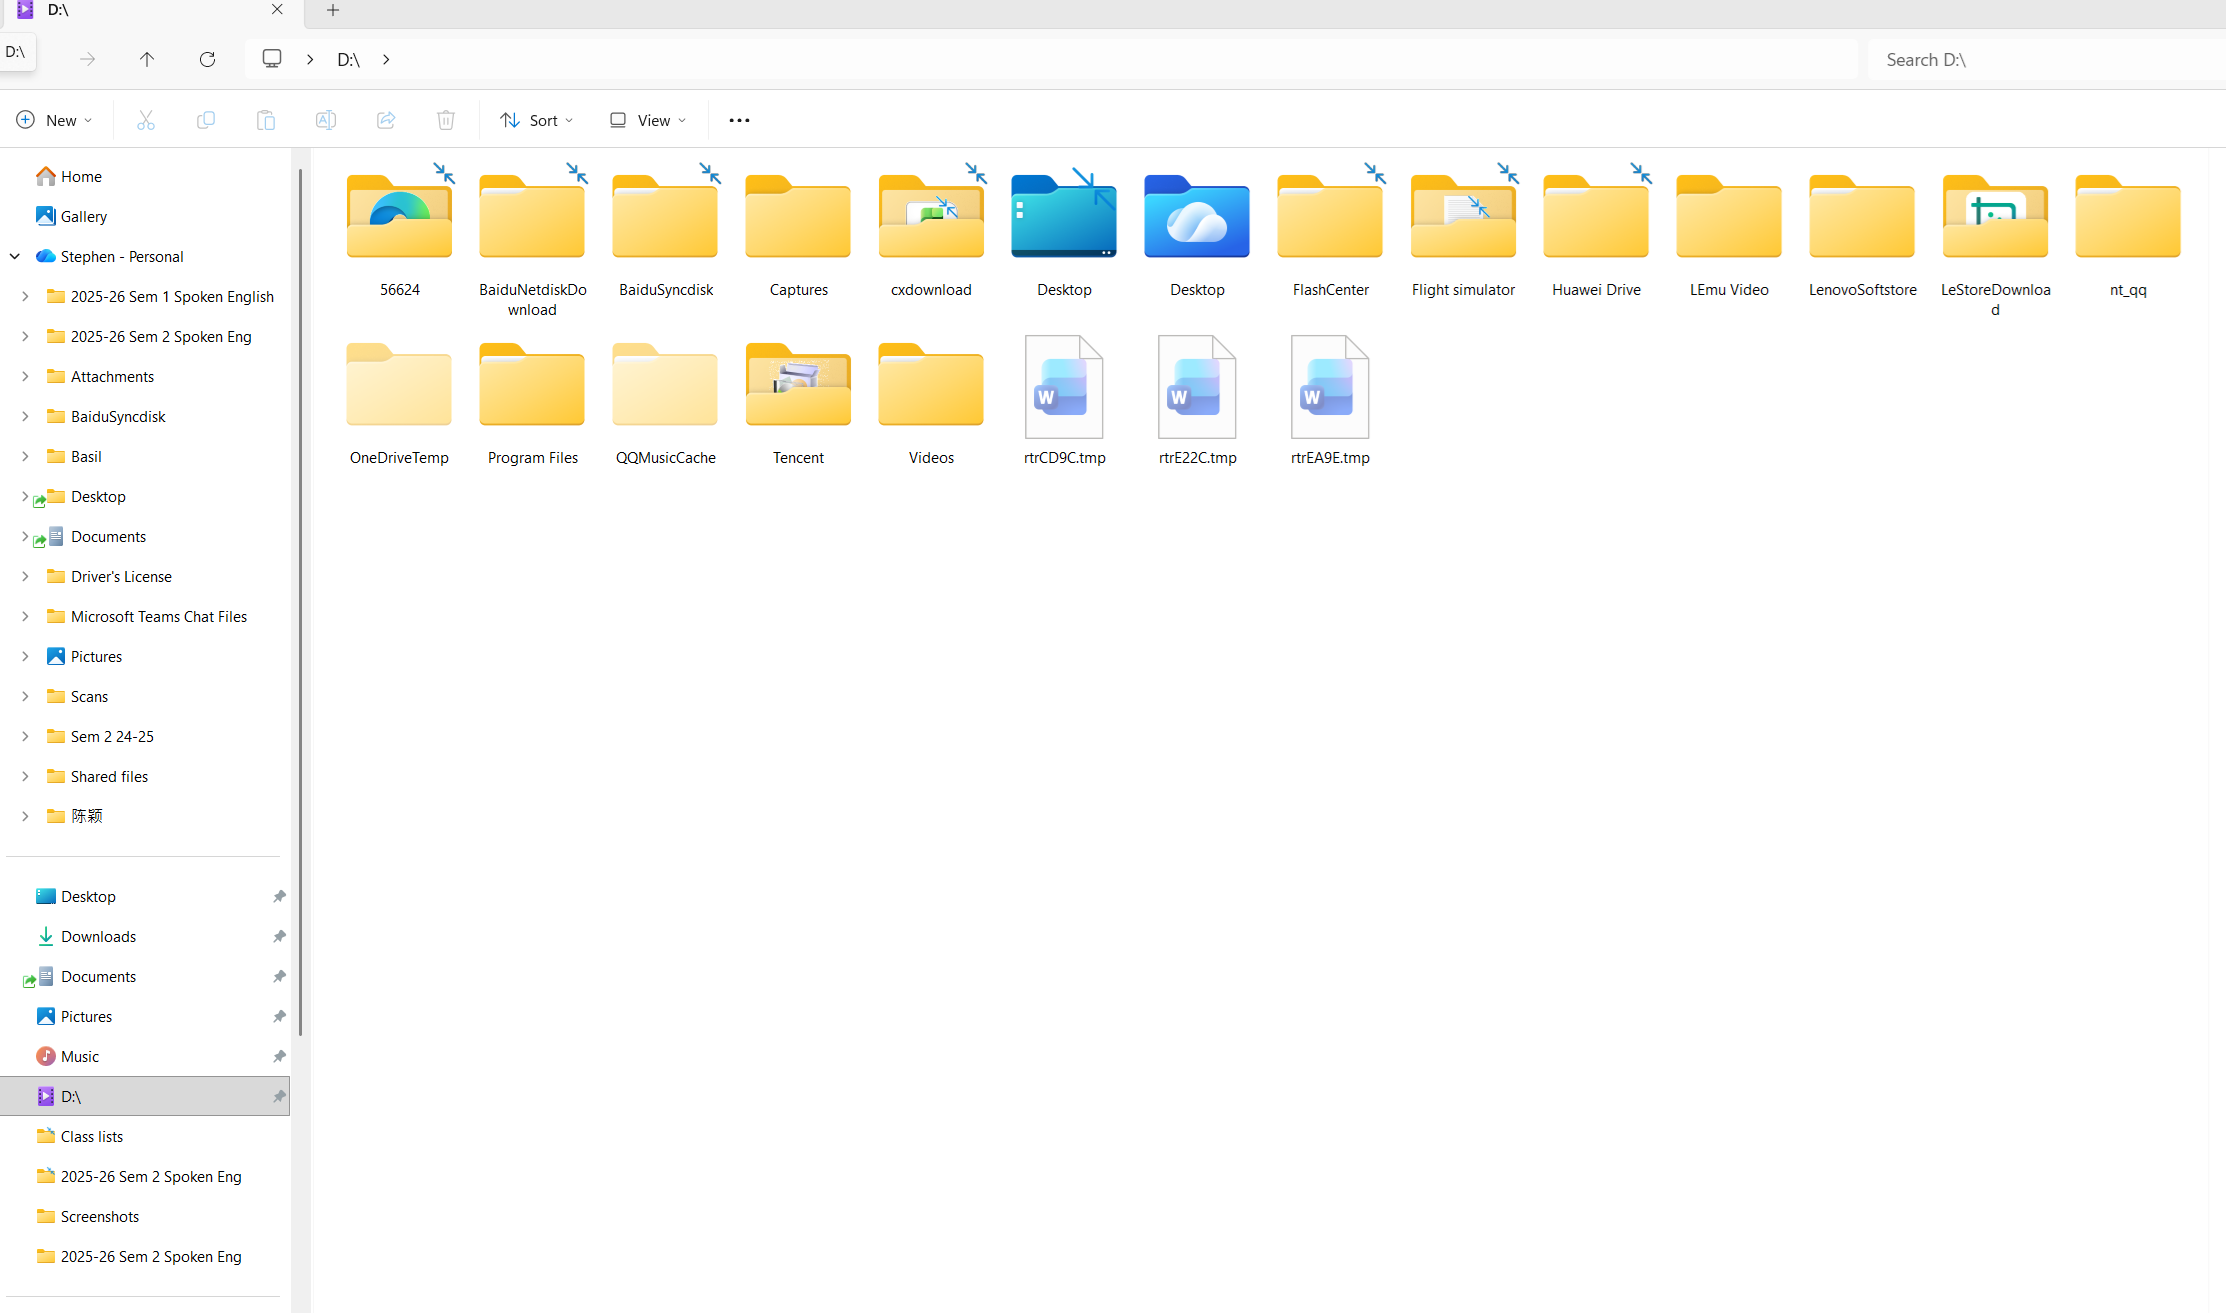Unpin Pictures from Quick Access
Viewport: 2226px width, 1313px height.
click(279, 1016)
